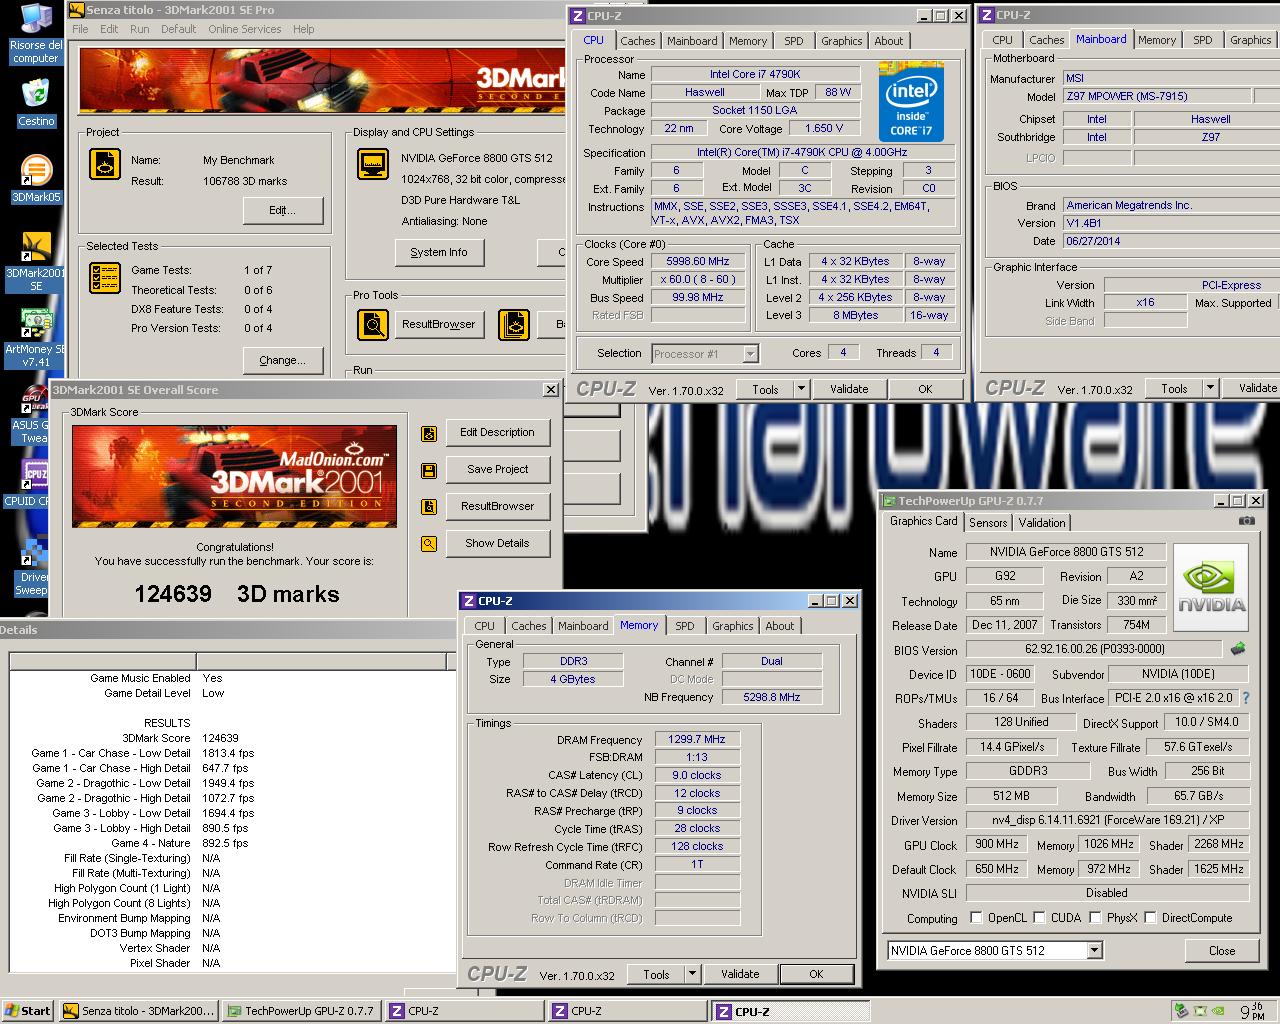Click the Change... button in Selected Tests
Viewport: 1280px width, 1024px height.
[x=283, y=360]
